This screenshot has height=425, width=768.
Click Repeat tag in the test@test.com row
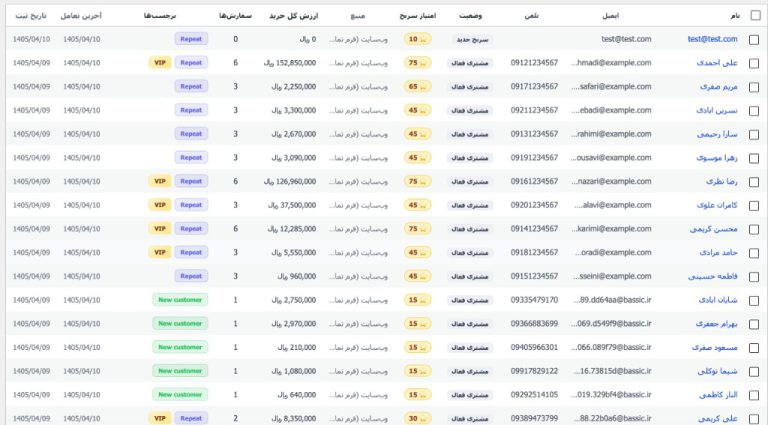(x=191, y=39)
